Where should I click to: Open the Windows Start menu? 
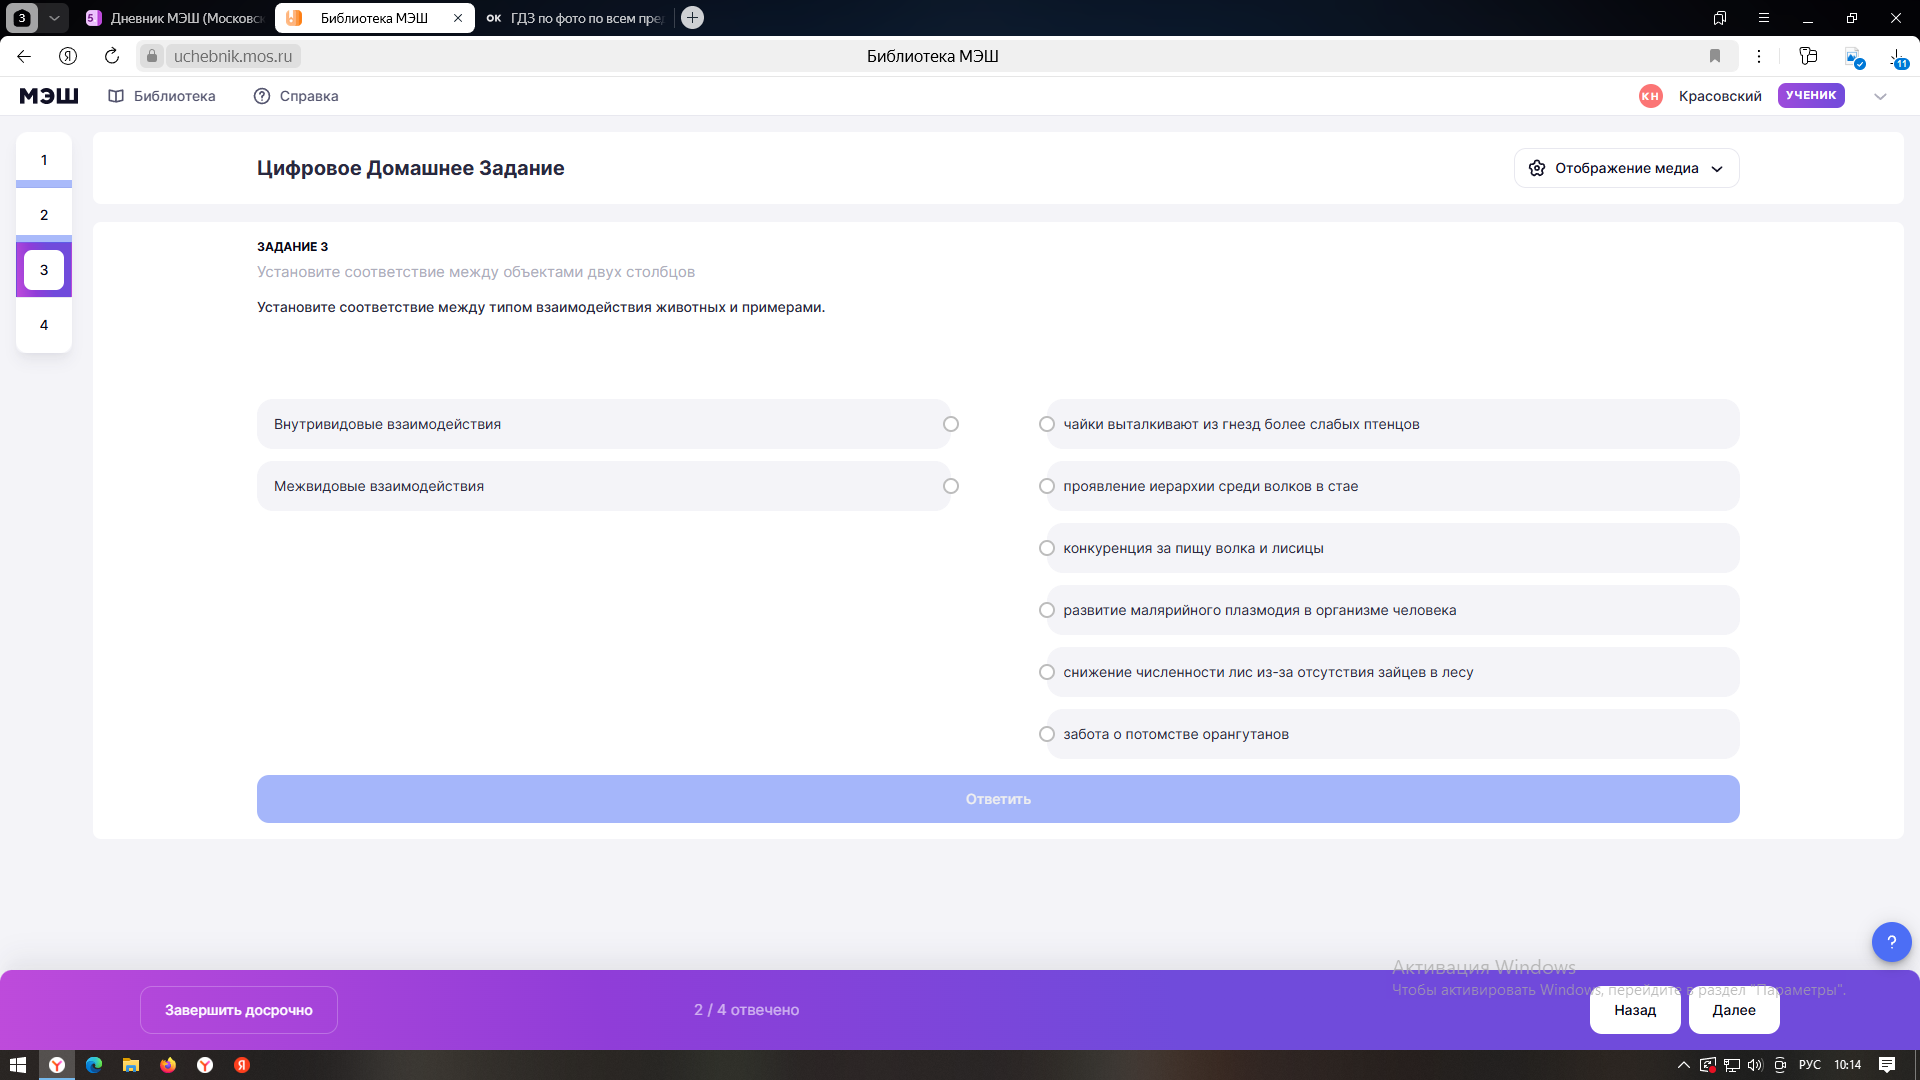17,1065
